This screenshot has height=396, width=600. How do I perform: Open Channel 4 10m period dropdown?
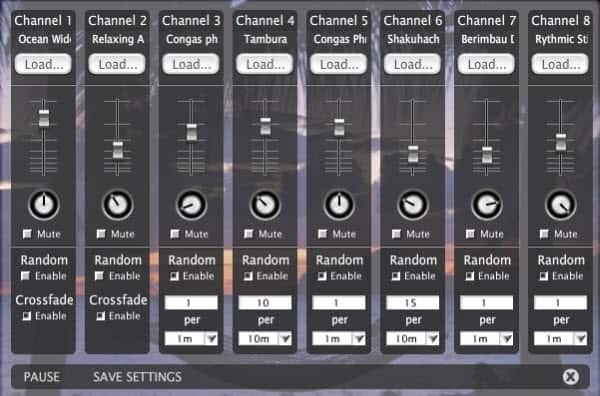click(x=265, y=339)
